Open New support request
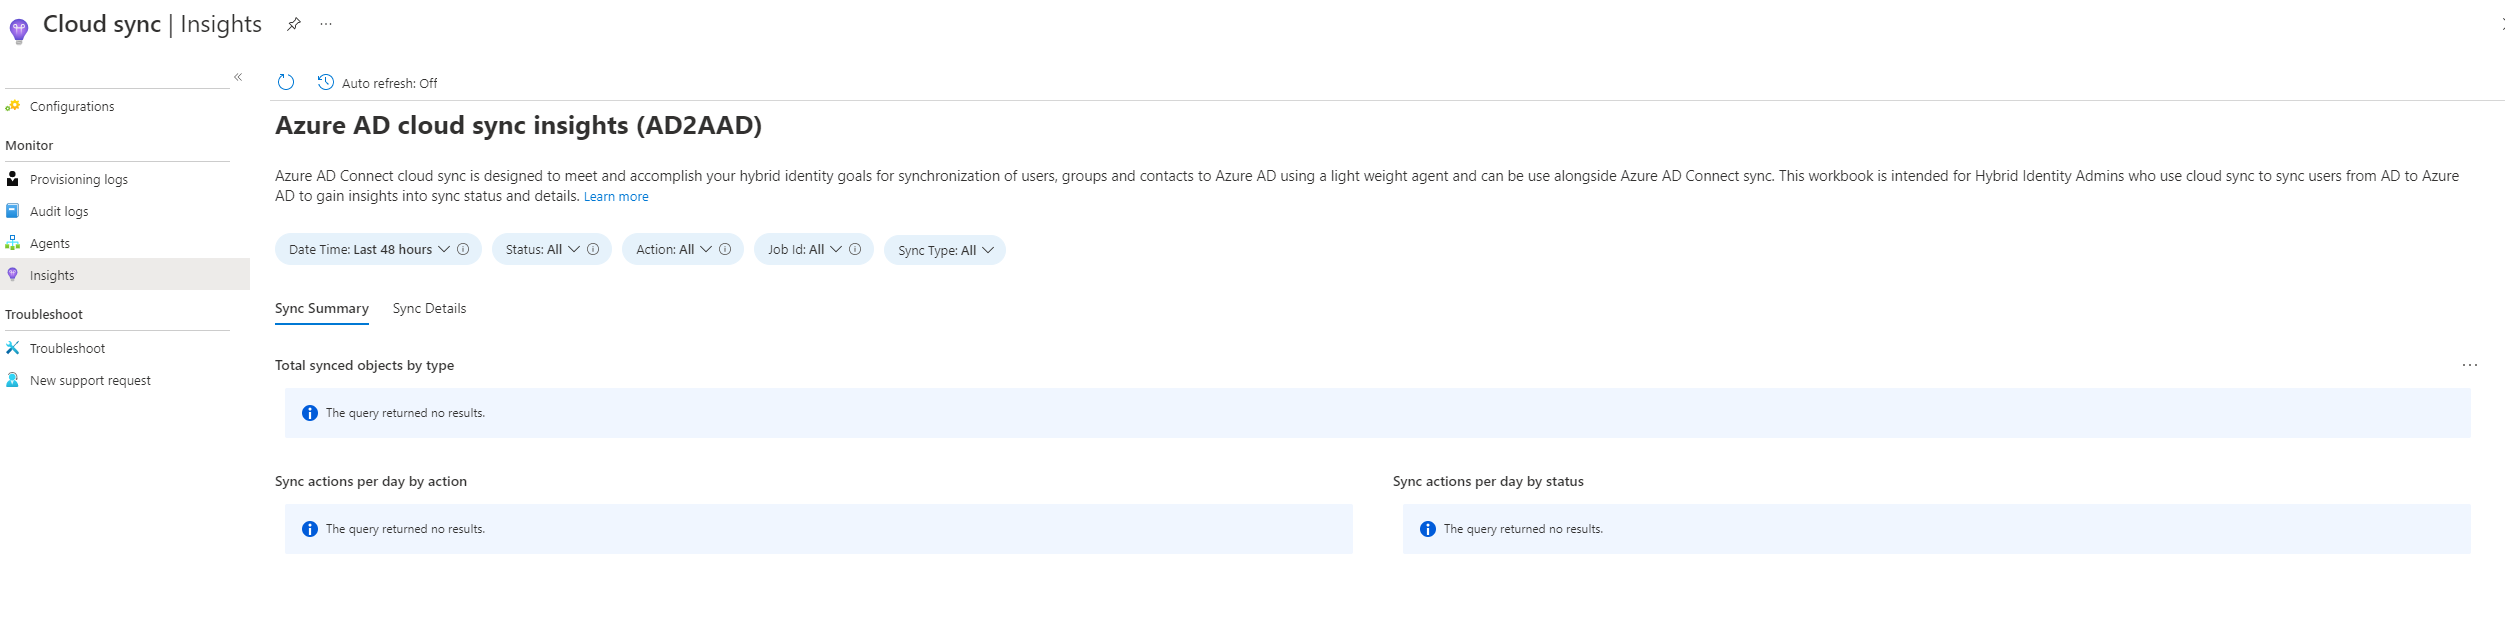The width and height of the screenshot is (2505, 633). pos(90,380)
